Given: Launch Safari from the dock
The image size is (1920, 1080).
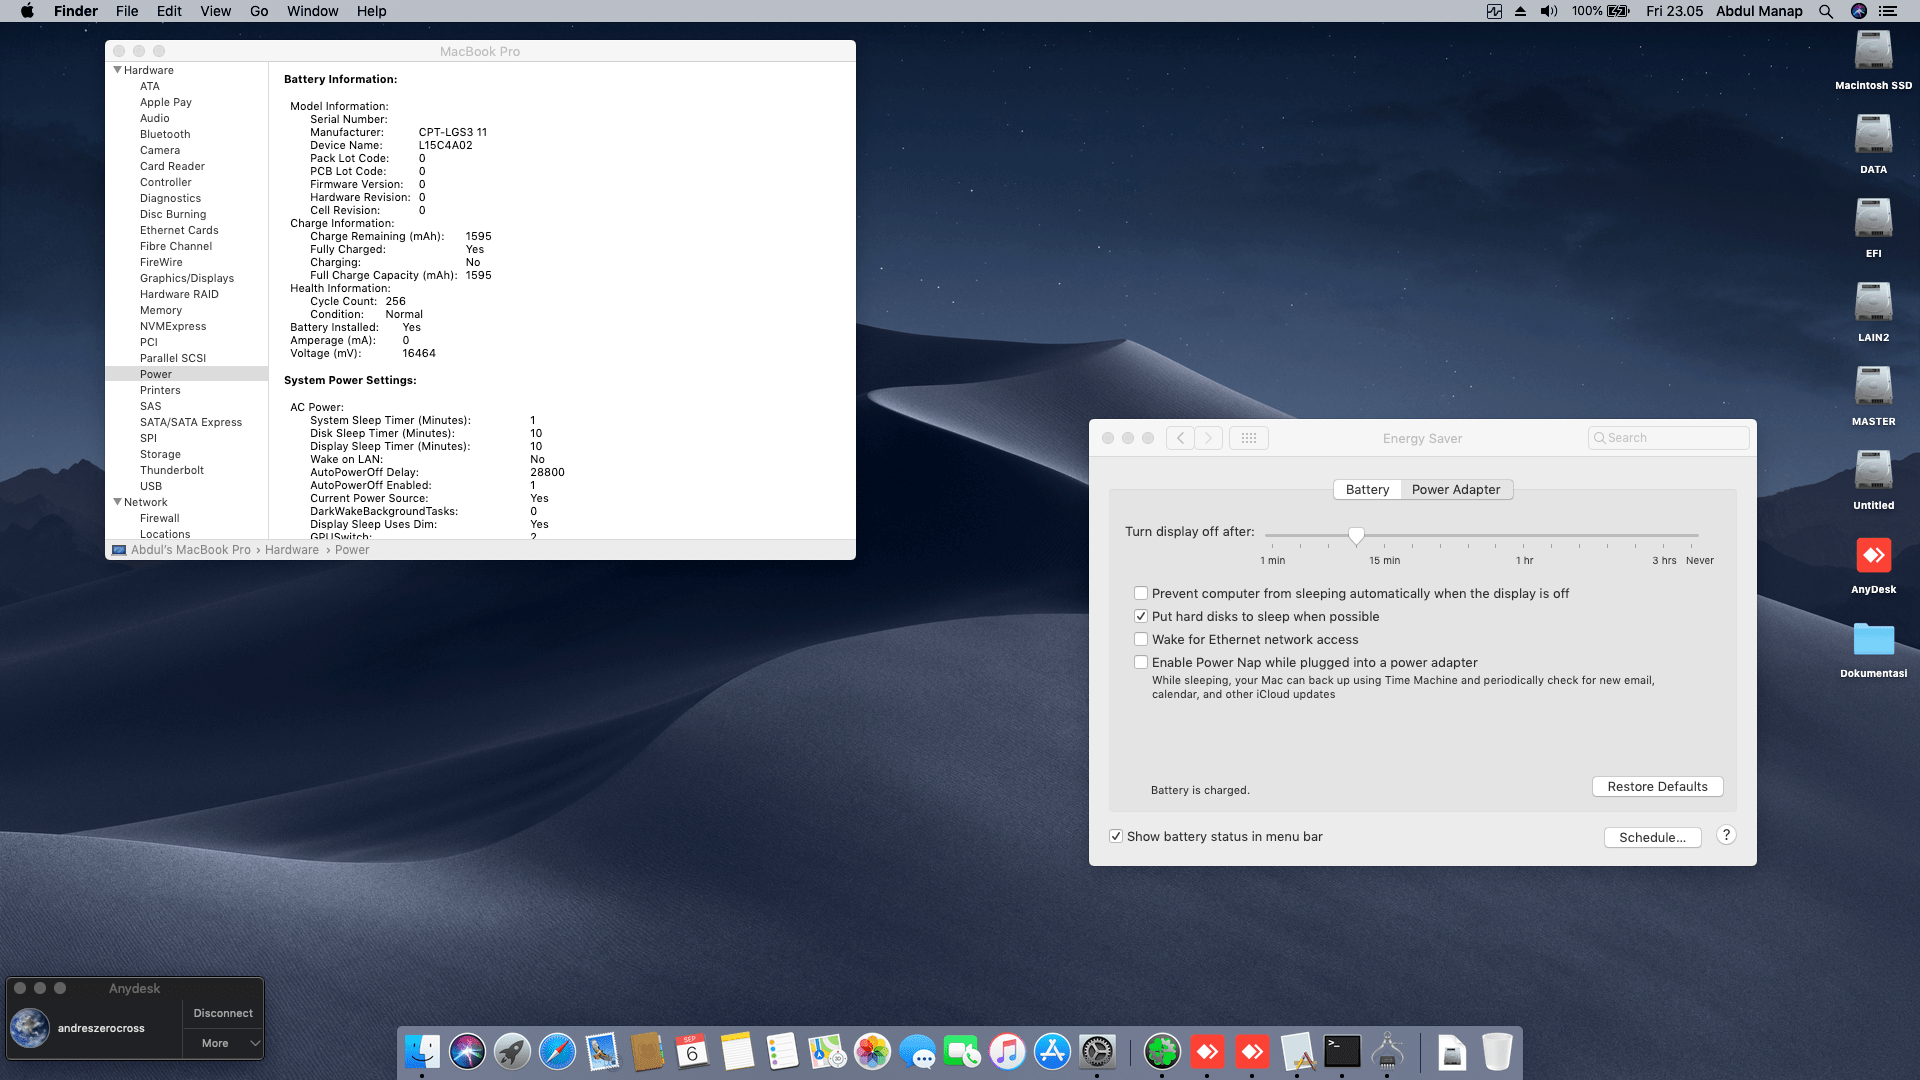Looking at the screenshot, I should pyautogui.click(x=557, y=1052).
